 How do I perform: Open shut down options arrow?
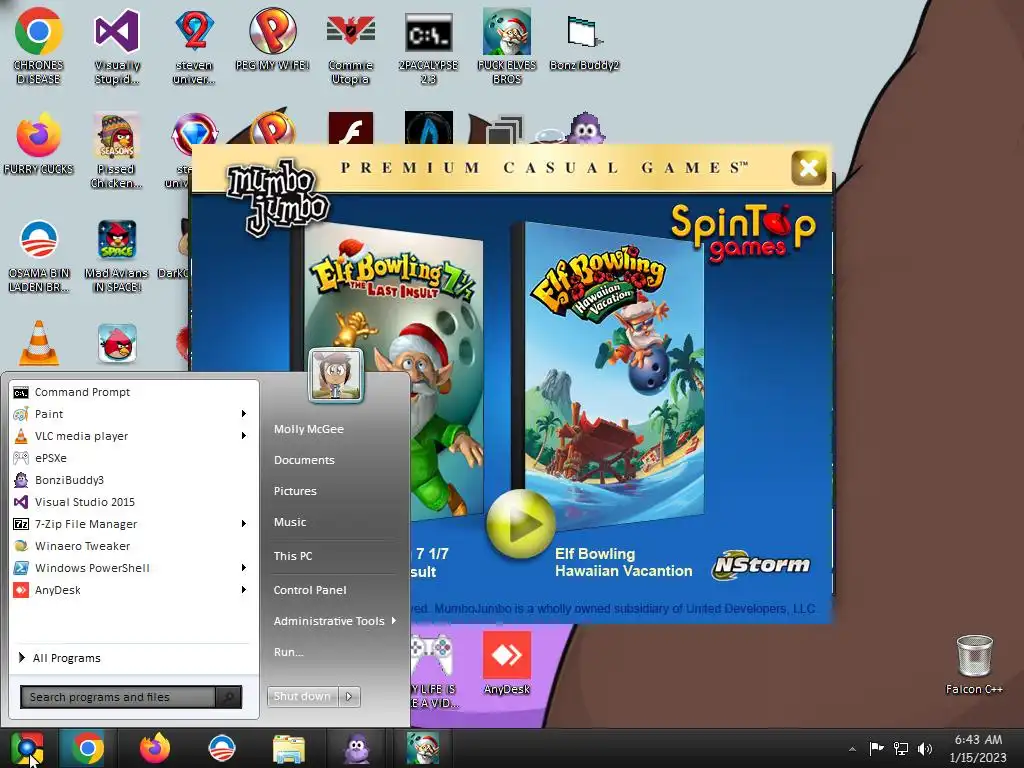coord(349,697)
